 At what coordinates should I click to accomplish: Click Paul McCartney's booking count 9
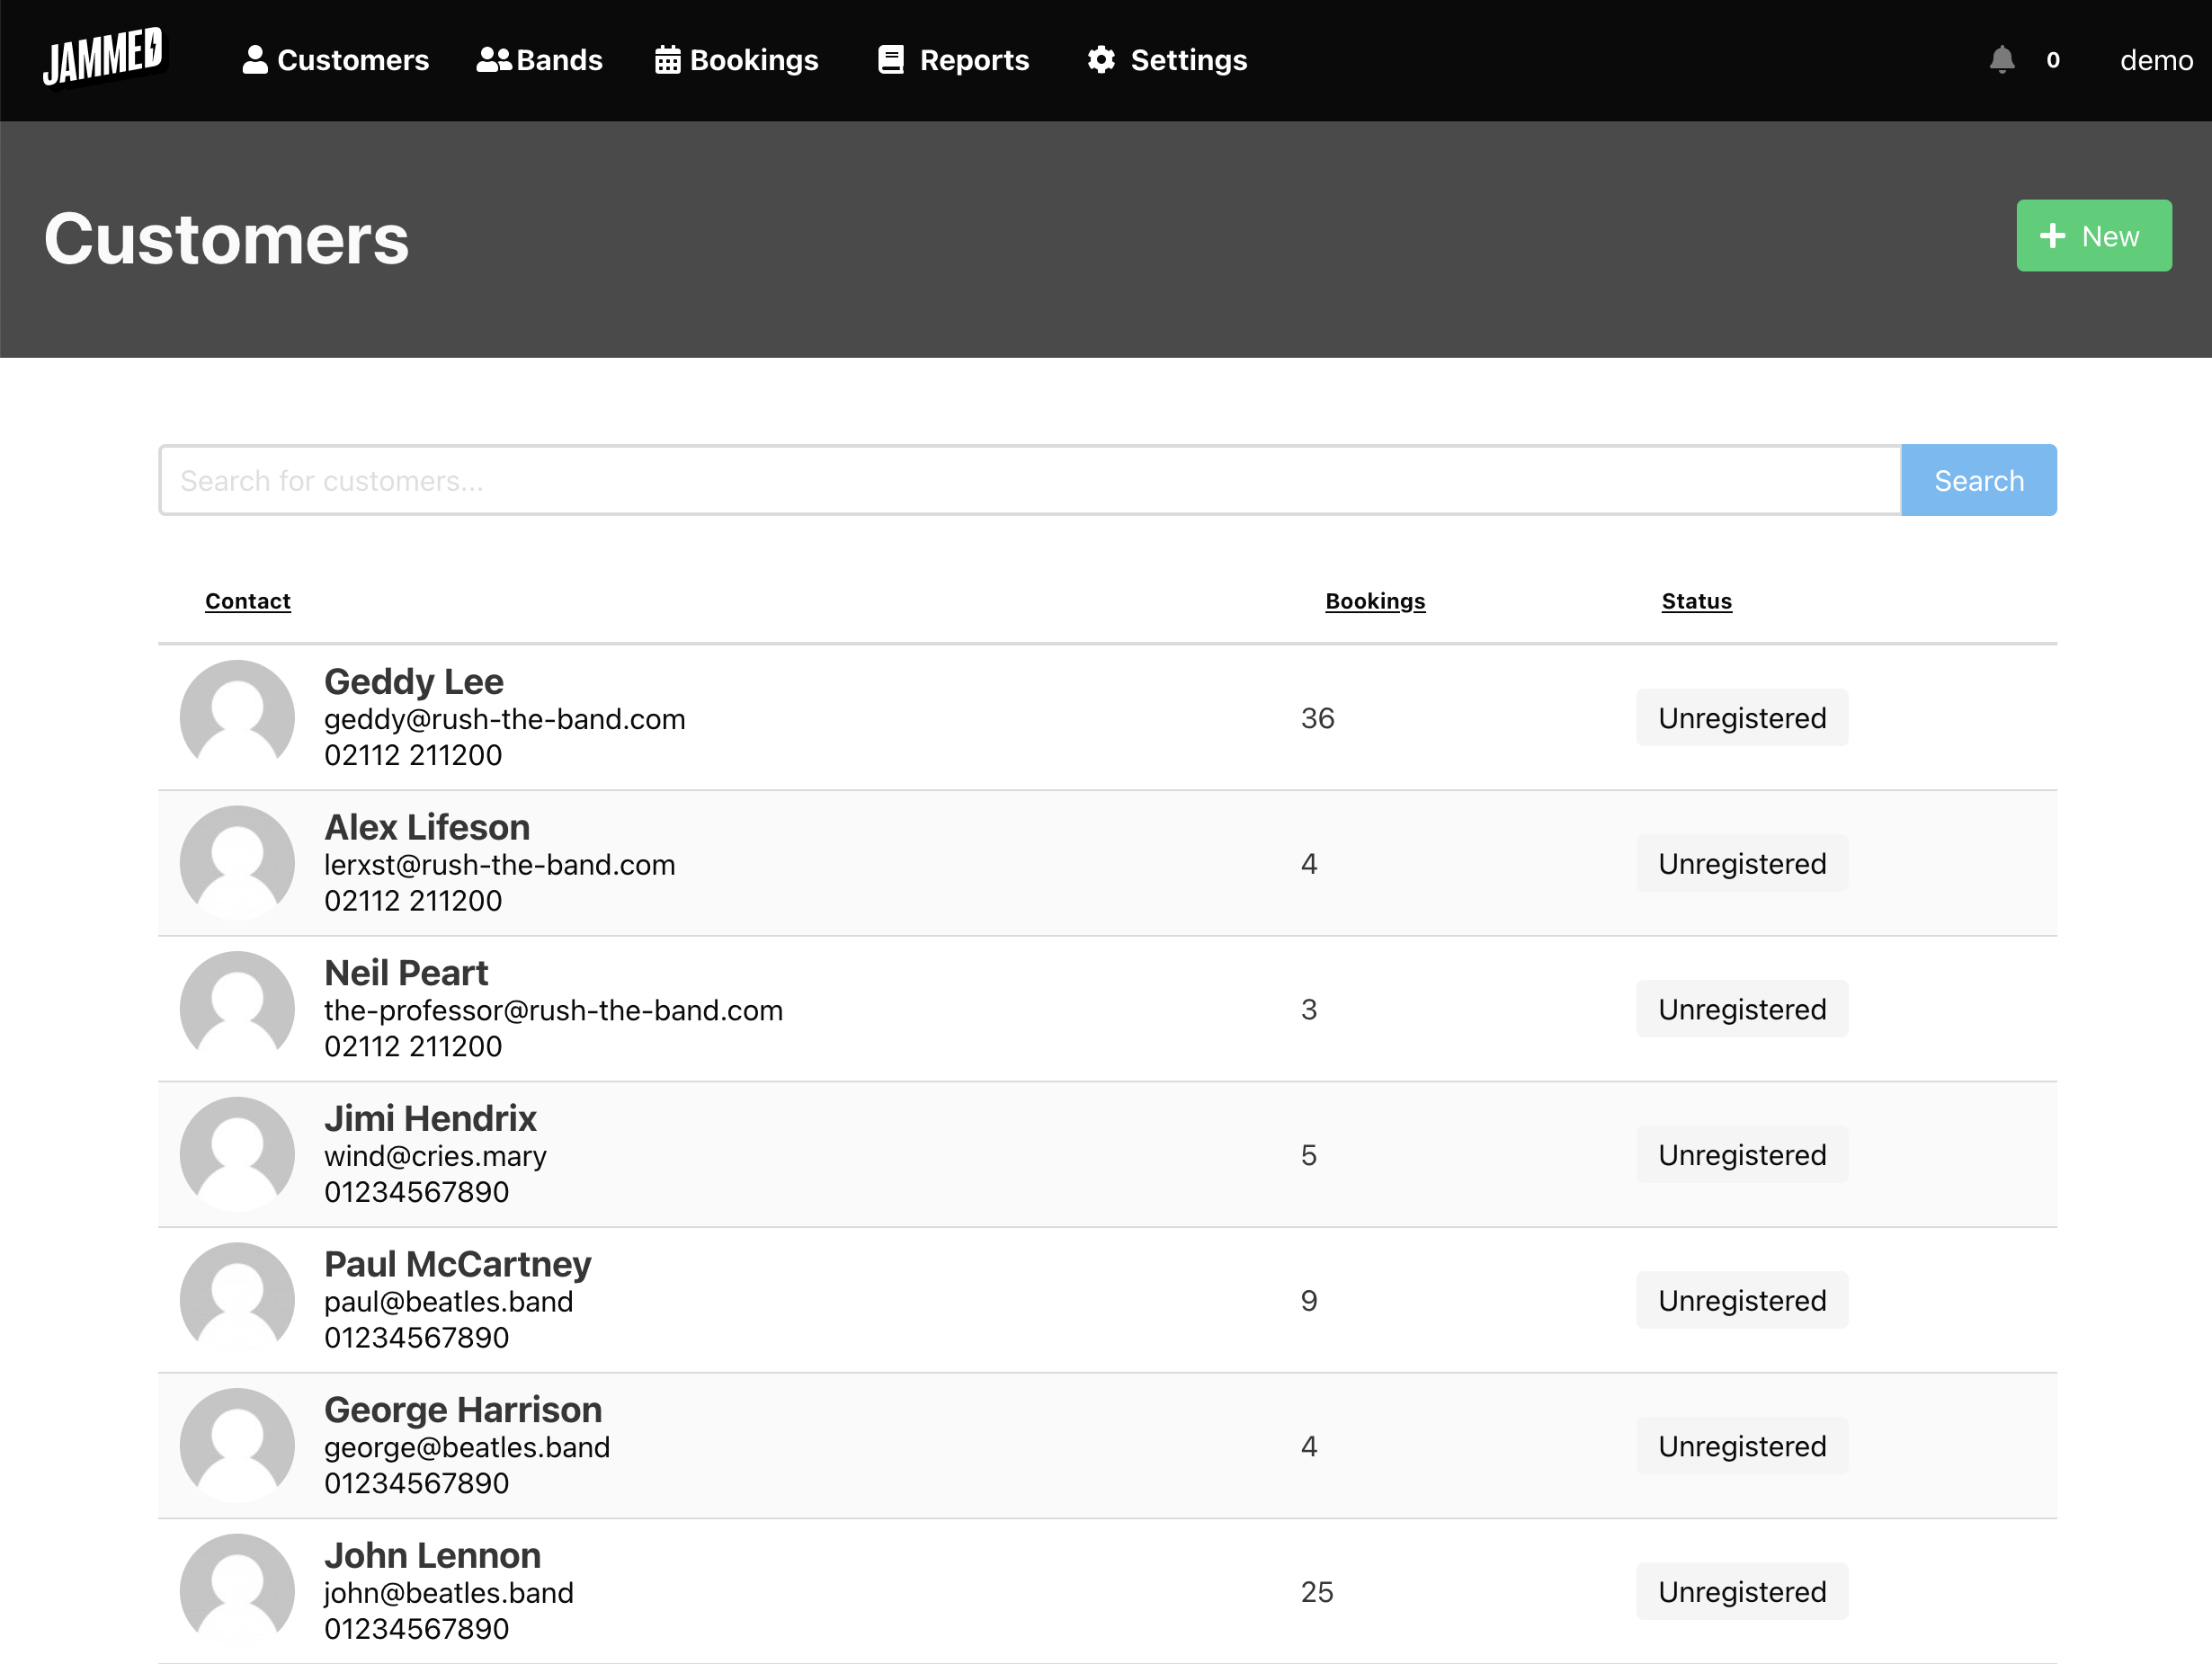[1309, 1301]
